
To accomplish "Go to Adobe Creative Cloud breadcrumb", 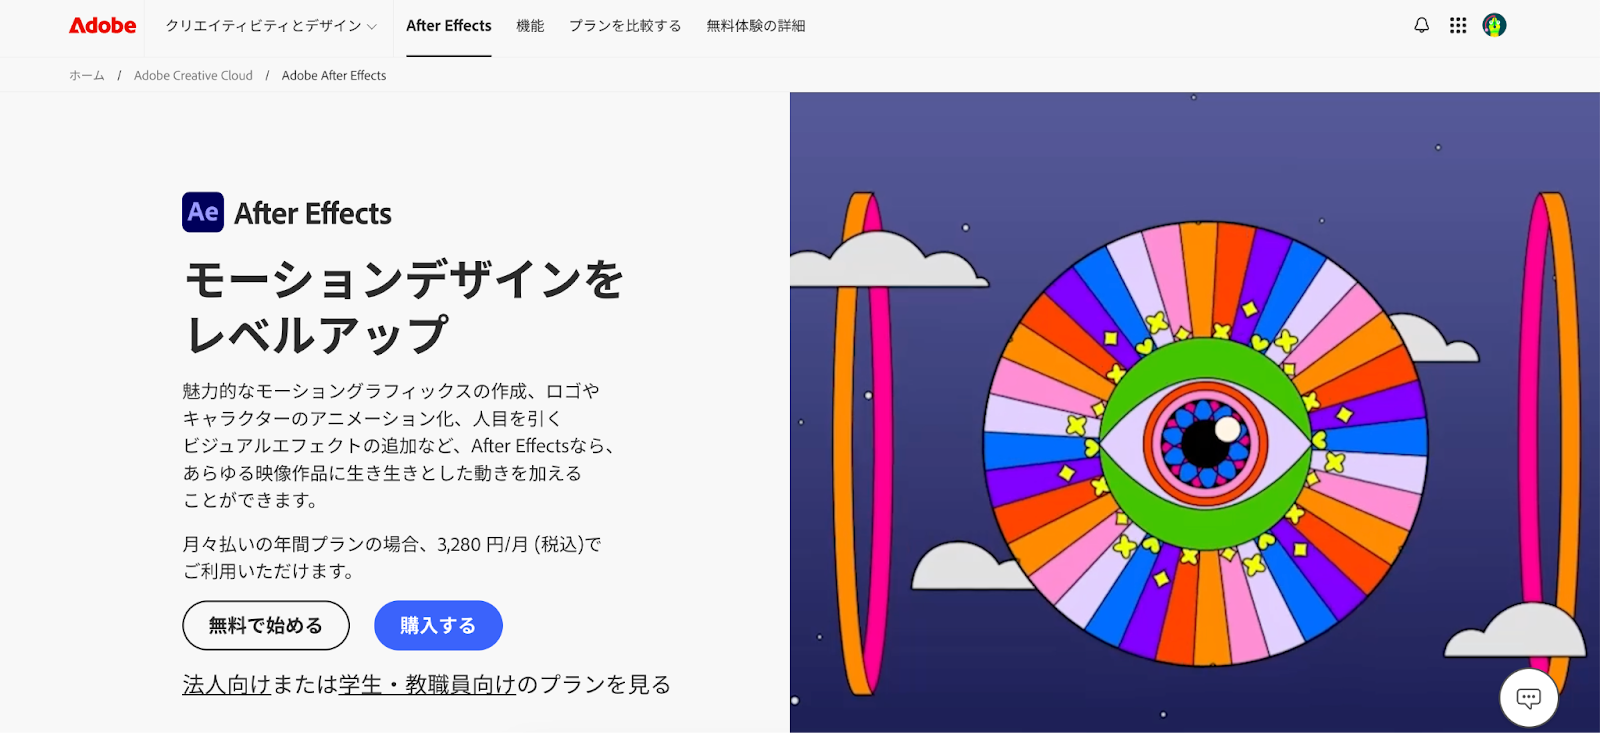I will pyautogui.click(x=193, y=75).
